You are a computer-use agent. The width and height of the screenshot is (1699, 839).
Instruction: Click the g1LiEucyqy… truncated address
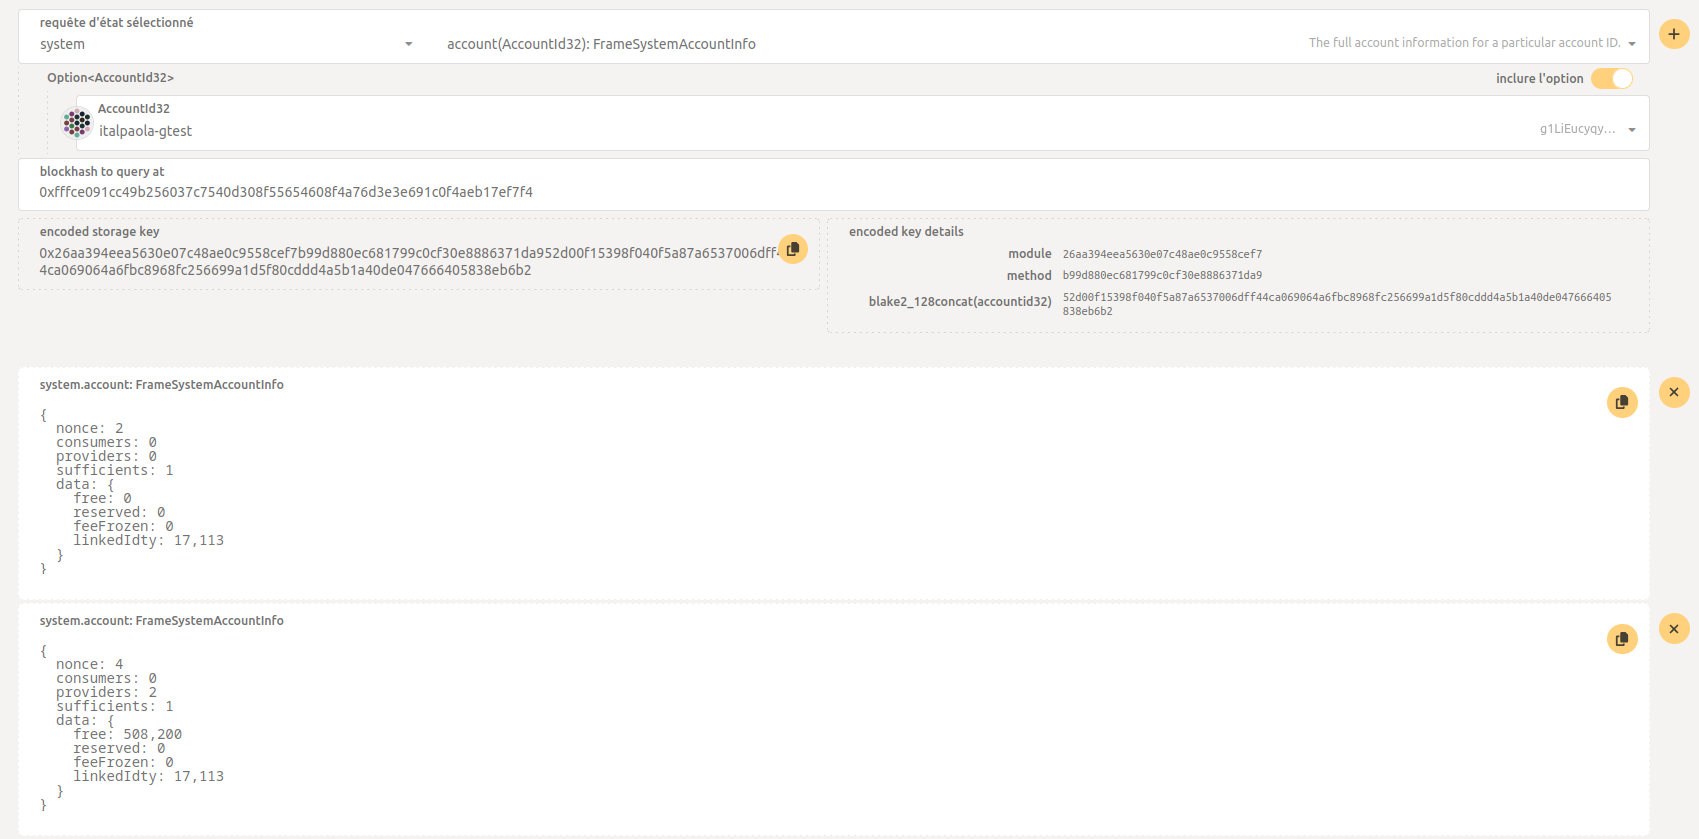point(1576,129)
